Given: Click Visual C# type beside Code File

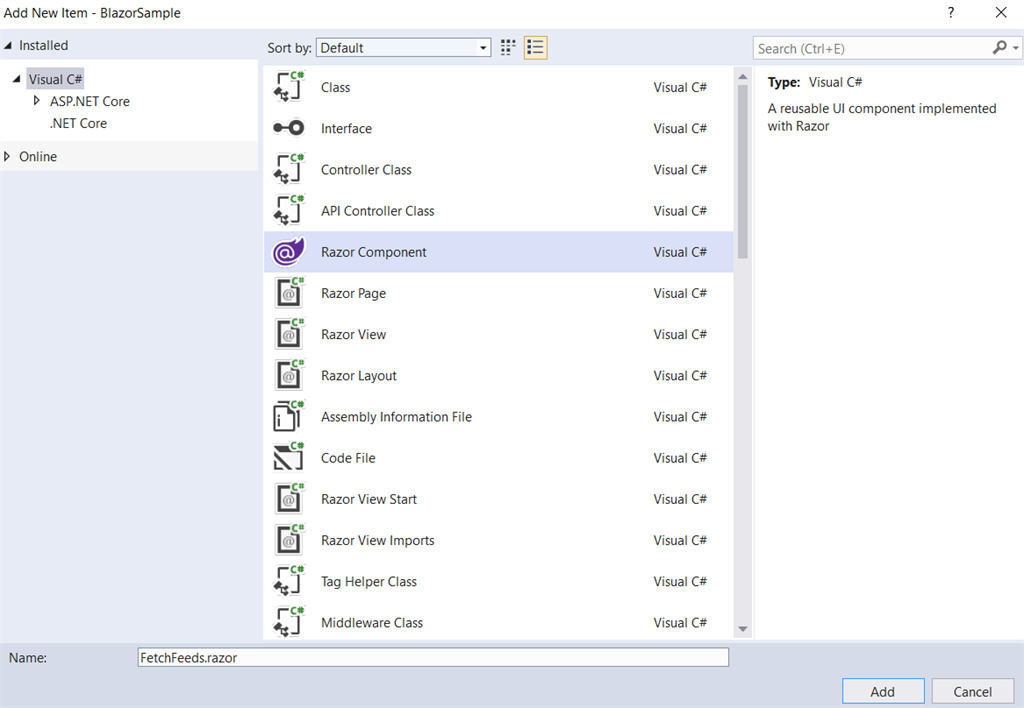Looking at the screenshot, I should pos(680,458).
